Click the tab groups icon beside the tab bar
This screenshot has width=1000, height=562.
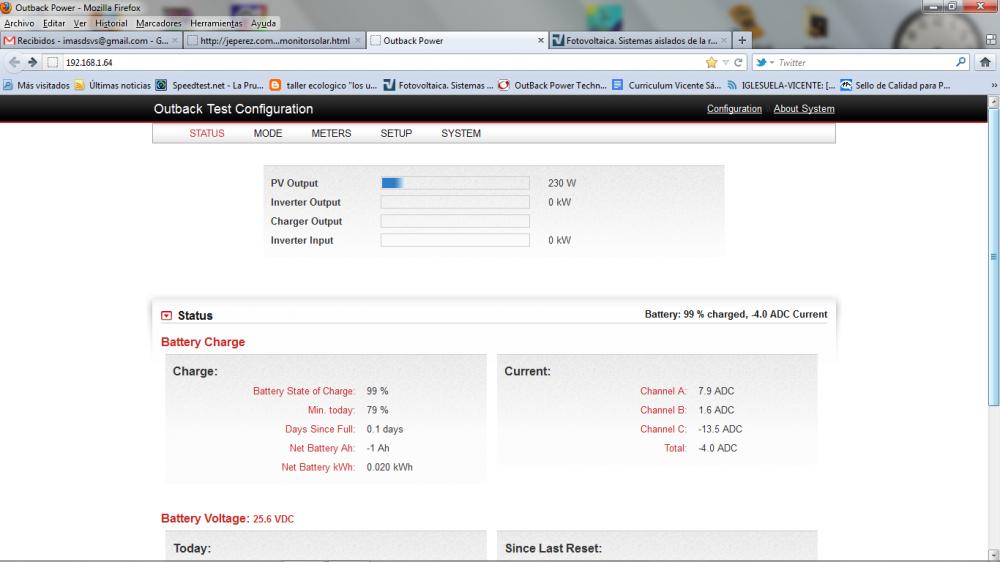(x=991, y=40)
